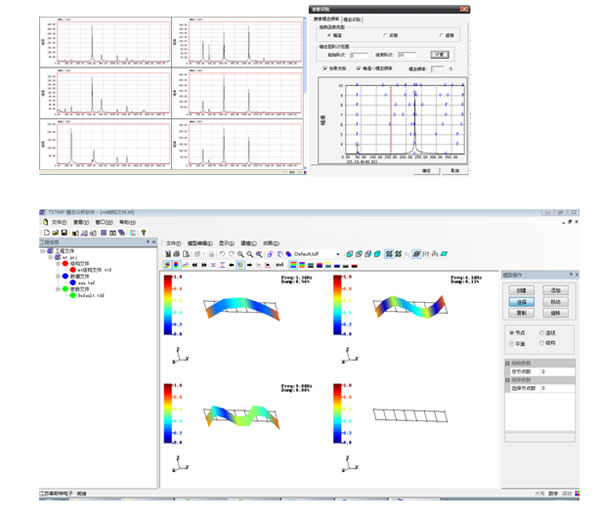Open the Default.tdf file dropdown
The width and height of the screenshot is (600, 520).
point(339,254)
